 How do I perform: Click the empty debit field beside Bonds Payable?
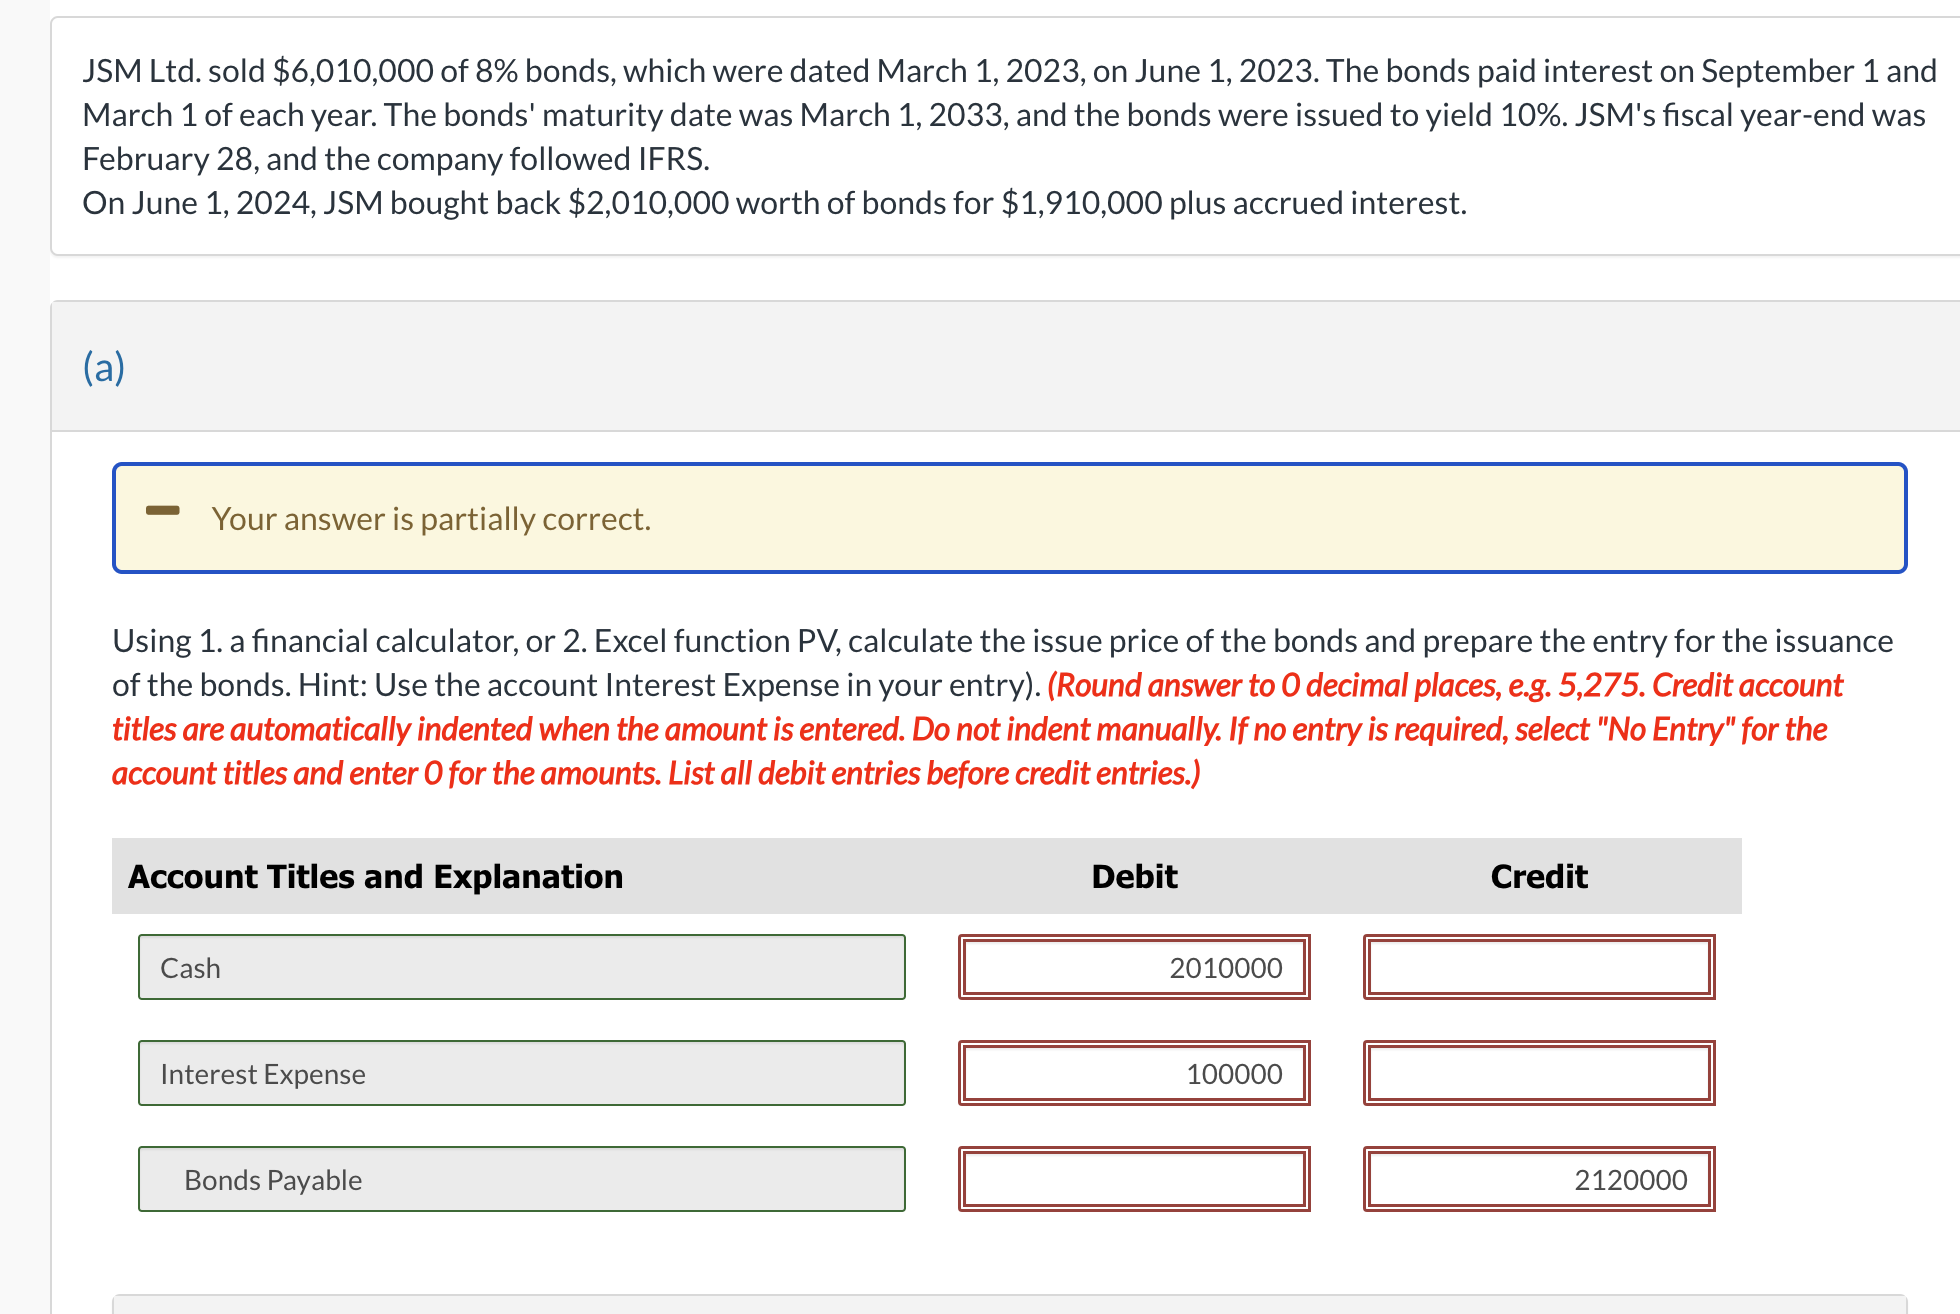(1134, 1179)
